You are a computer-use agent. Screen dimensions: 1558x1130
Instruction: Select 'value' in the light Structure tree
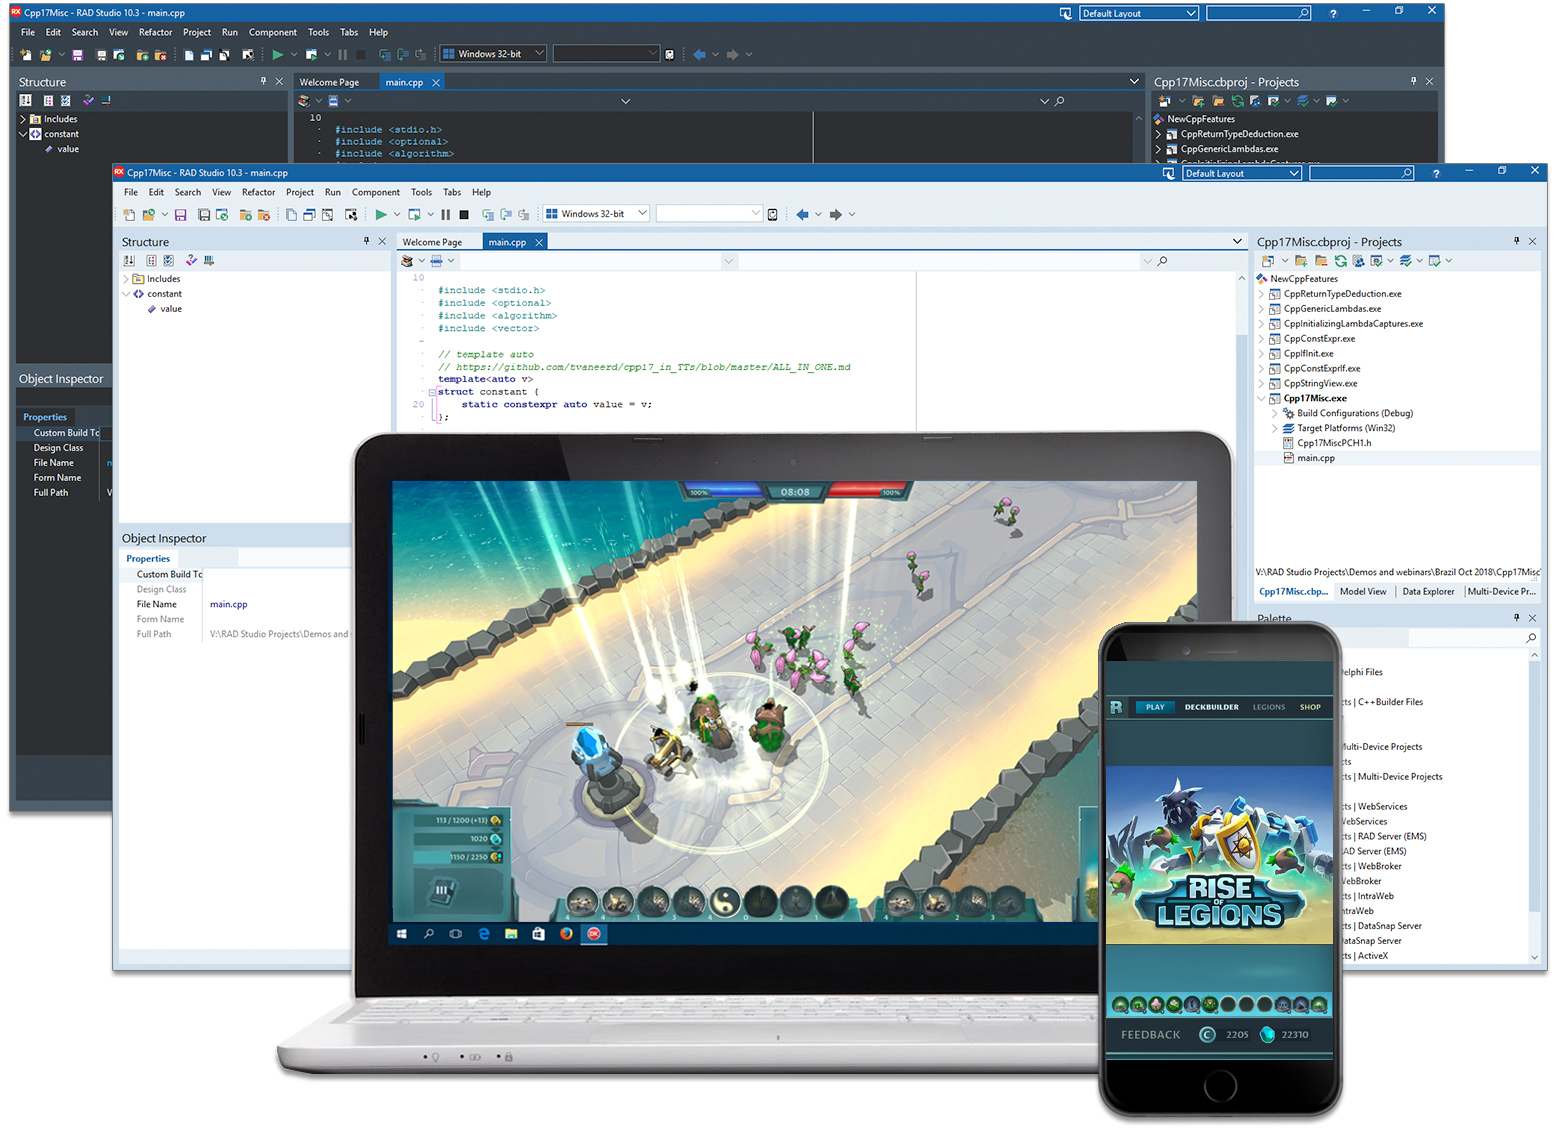coord(171,309)
